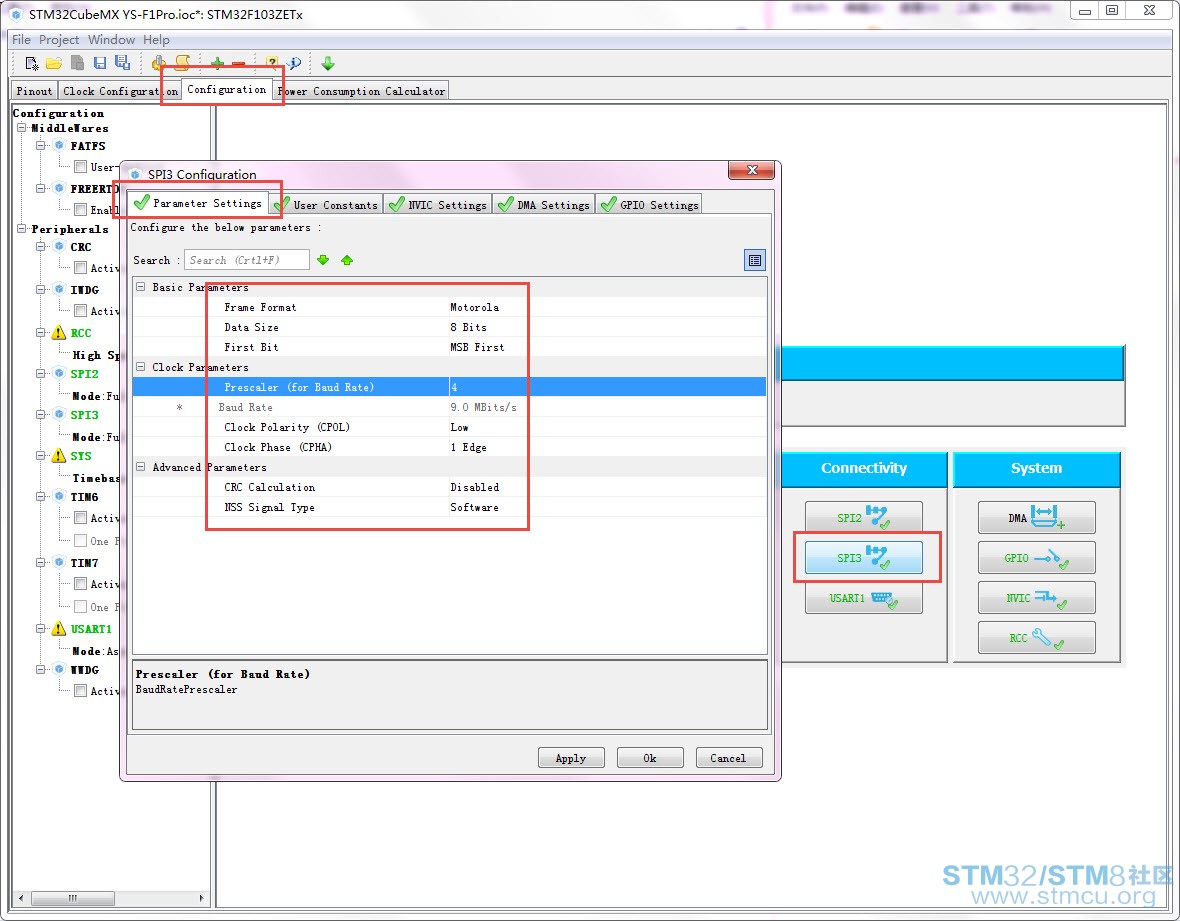Open the Project menu
Screen dimensions: 1180x921
pyautogui.click(x=59, y=39)
